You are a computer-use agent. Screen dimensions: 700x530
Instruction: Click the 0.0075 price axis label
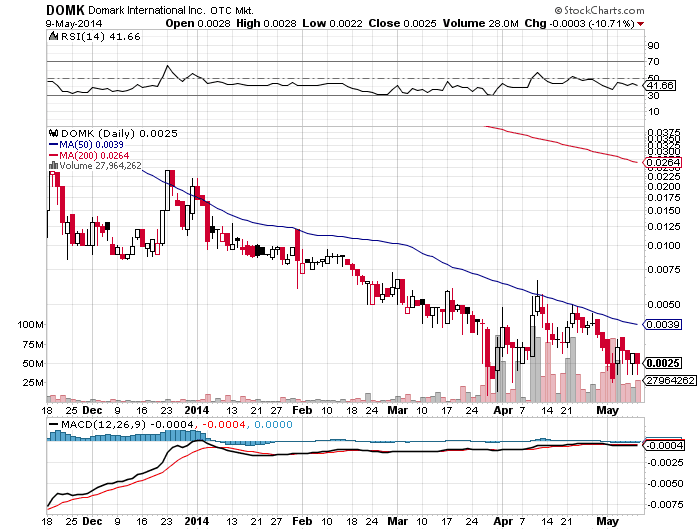point(664,270)
